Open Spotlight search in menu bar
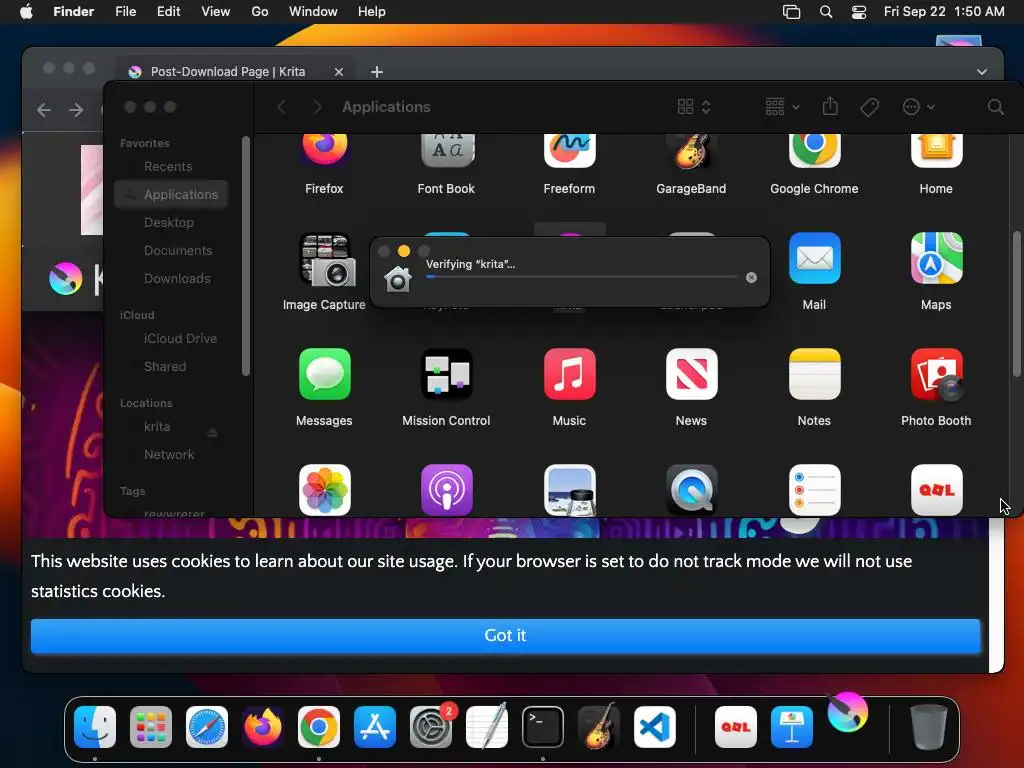This screenshot has width=1024, height=768. [825, 12]
